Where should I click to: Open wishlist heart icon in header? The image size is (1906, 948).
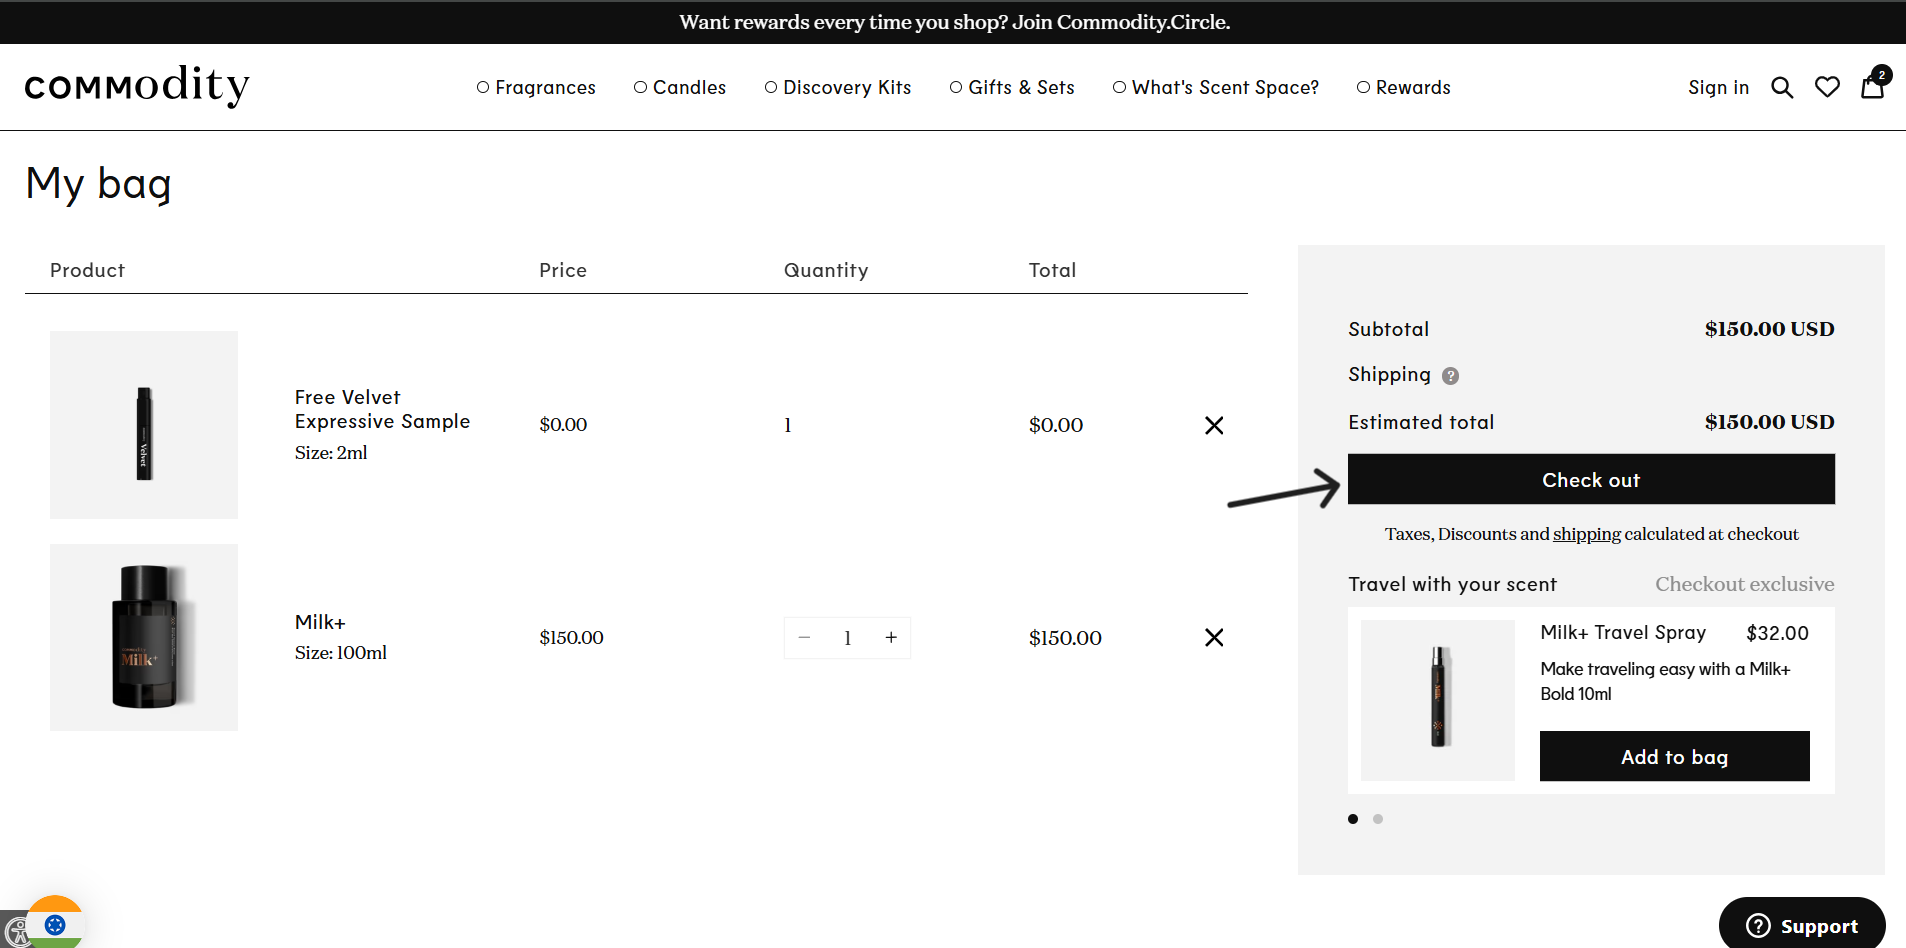coord(1827,88)
